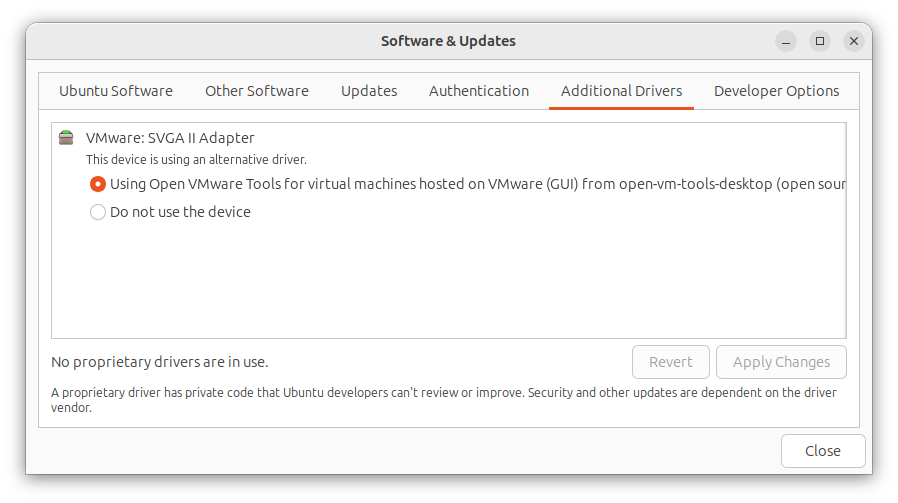Viewport: 898px width, 503px height.
Task: Open the Authentication tab
Action: pyautogui.click(x=479, y=91)
